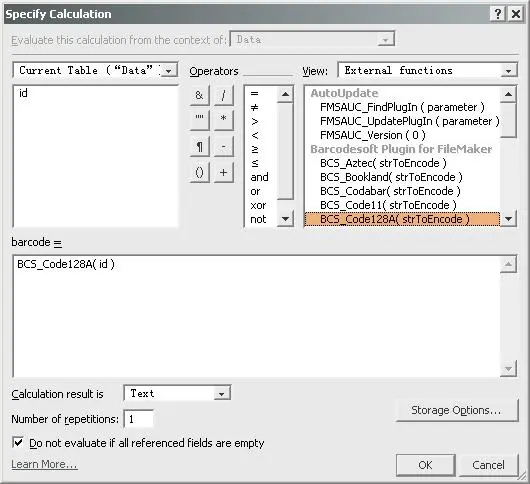Click up arrow of formula box scrollbar
Screen dimensions: 530x484
pos(508,265)
